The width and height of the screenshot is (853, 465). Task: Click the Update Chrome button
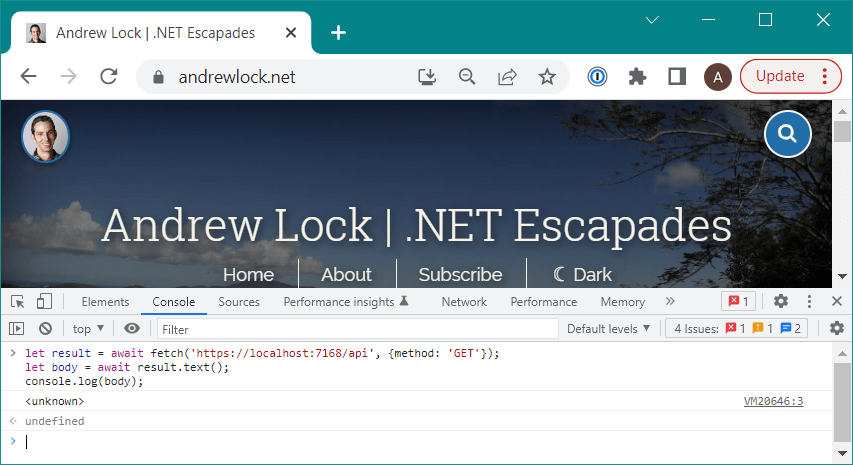(x=780, y=76)
